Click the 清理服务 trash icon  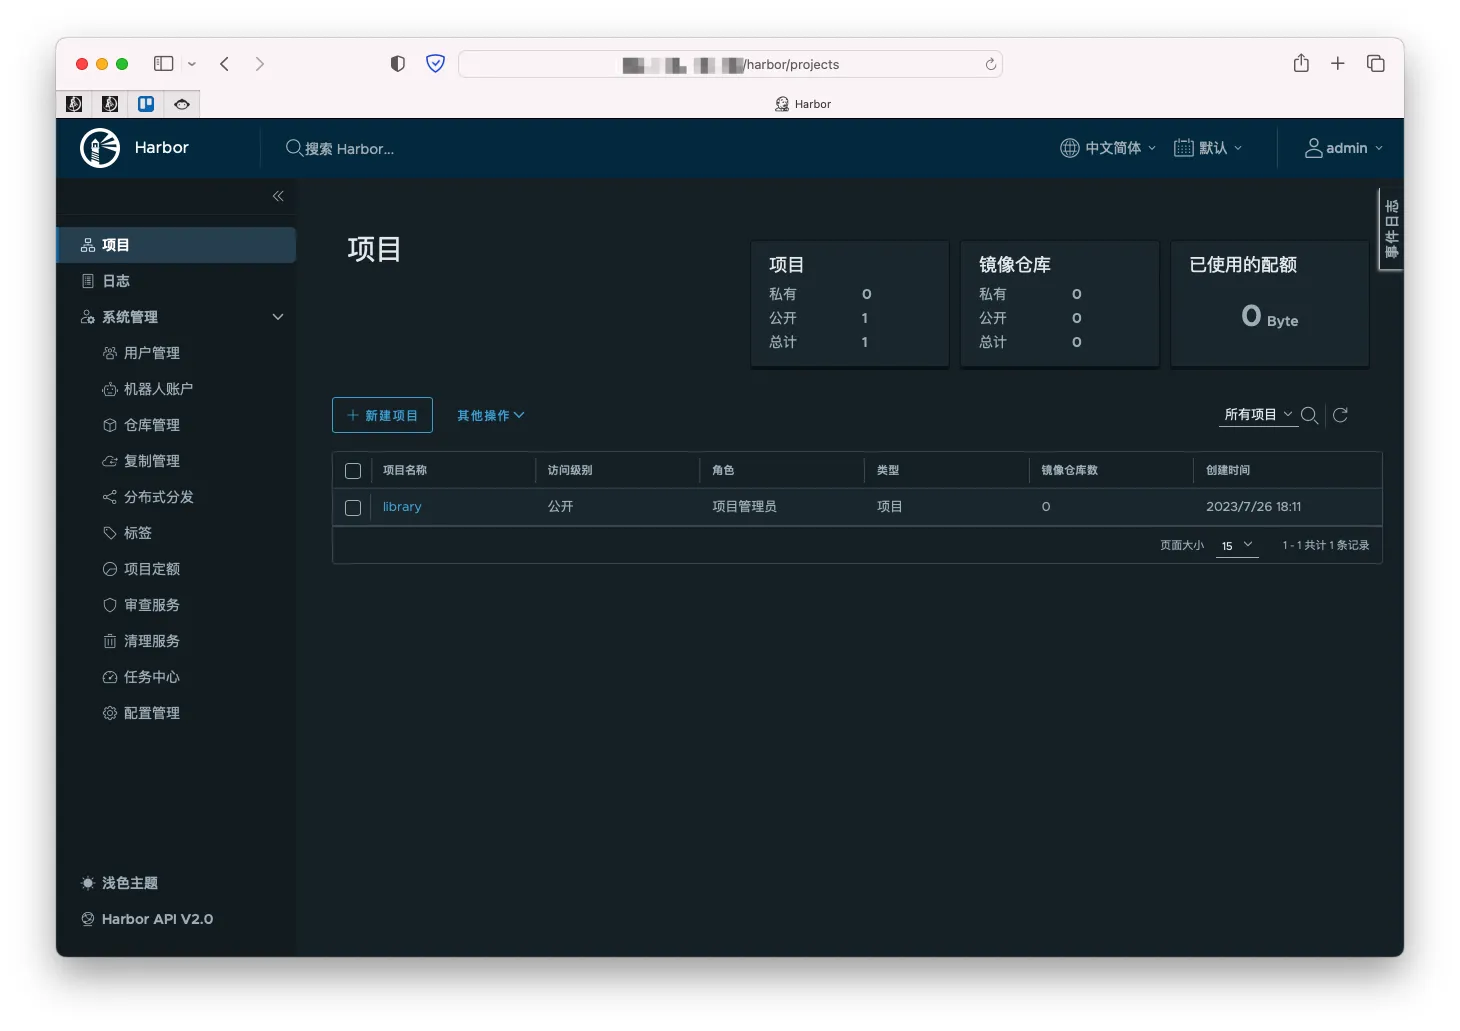110,641
